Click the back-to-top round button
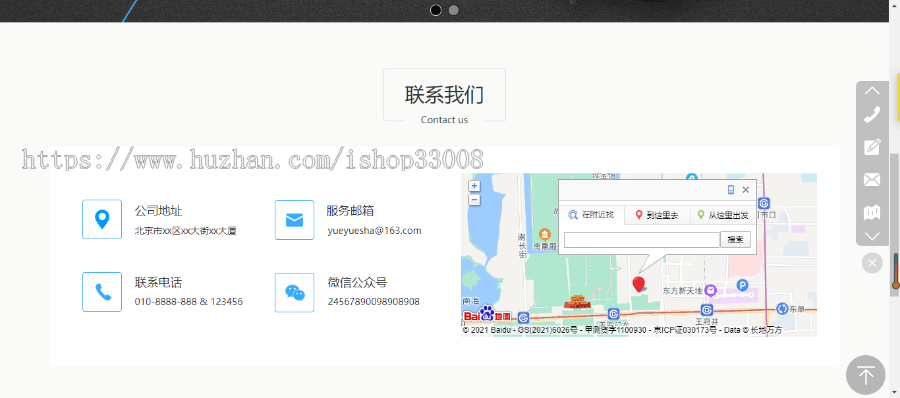This screenshot has height=398, width=900. [866, 376]
